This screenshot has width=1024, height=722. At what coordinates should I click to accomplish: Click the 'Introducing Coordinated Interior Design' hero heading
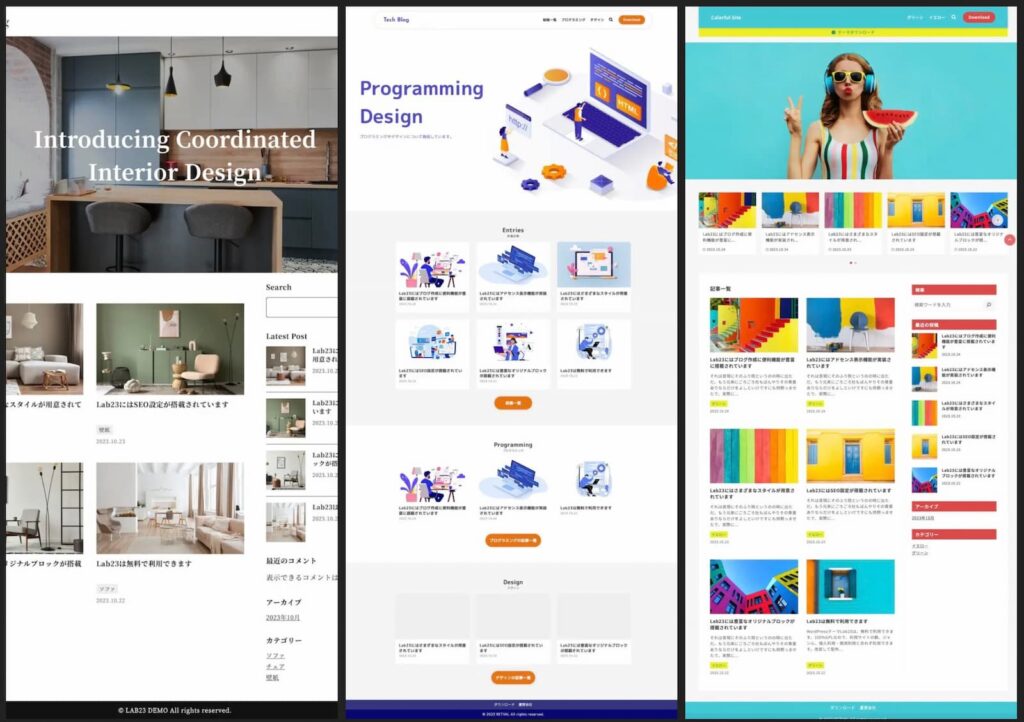(175, 155)
